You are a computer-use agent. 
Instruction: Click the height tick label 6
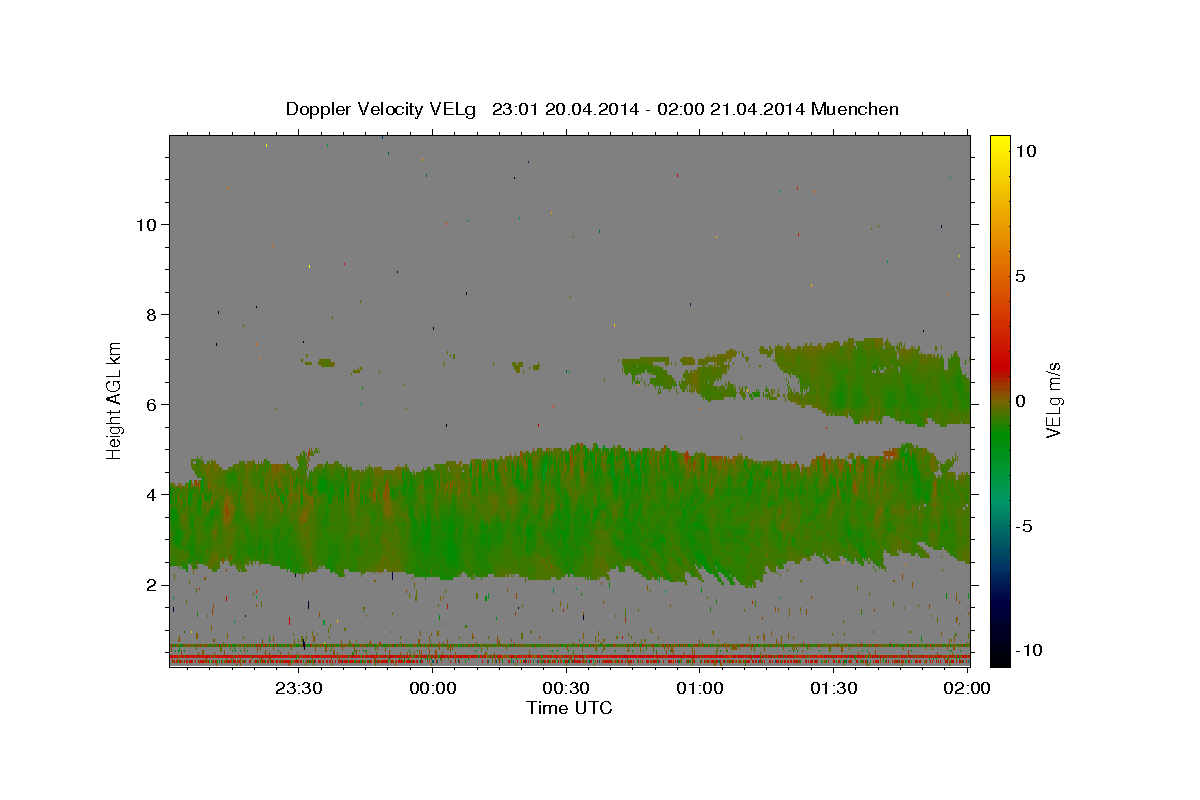[x=151, y=404]
